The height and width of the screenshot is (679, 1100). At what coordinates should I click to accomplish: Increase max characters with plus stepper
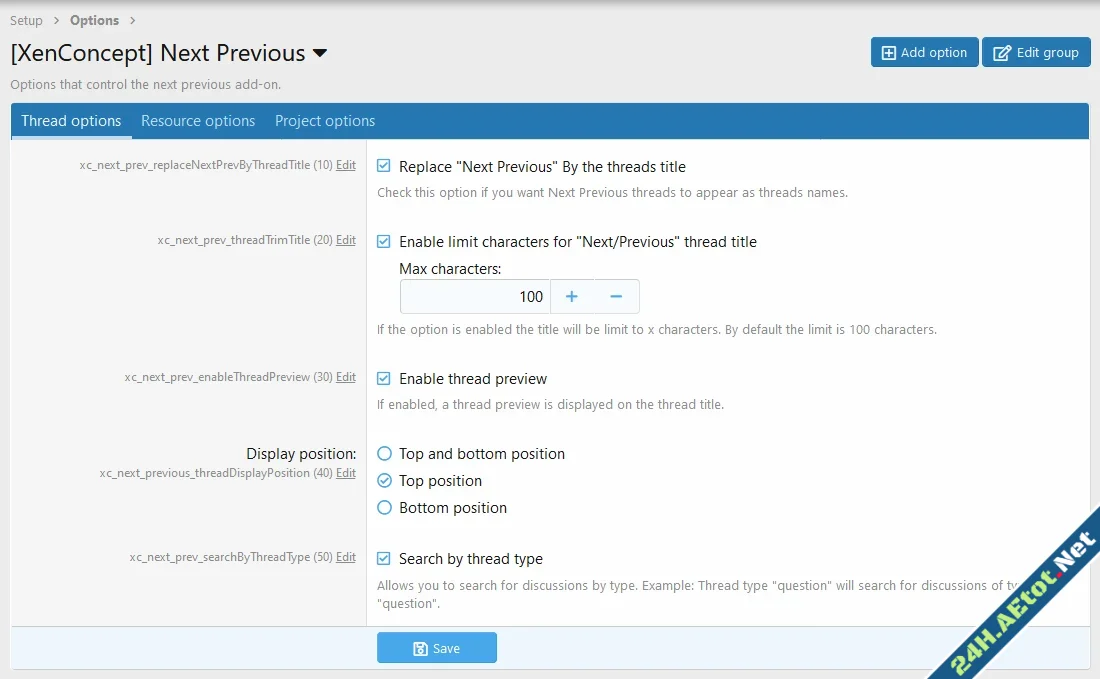pyautogui.click(x=572, y=297)
